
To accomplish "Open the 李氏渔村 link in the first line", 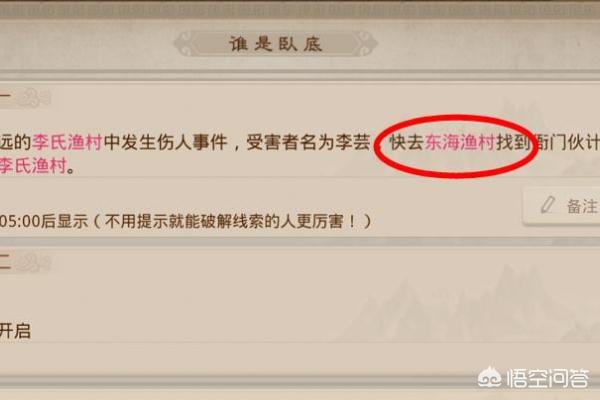I will tap(67, 143).
